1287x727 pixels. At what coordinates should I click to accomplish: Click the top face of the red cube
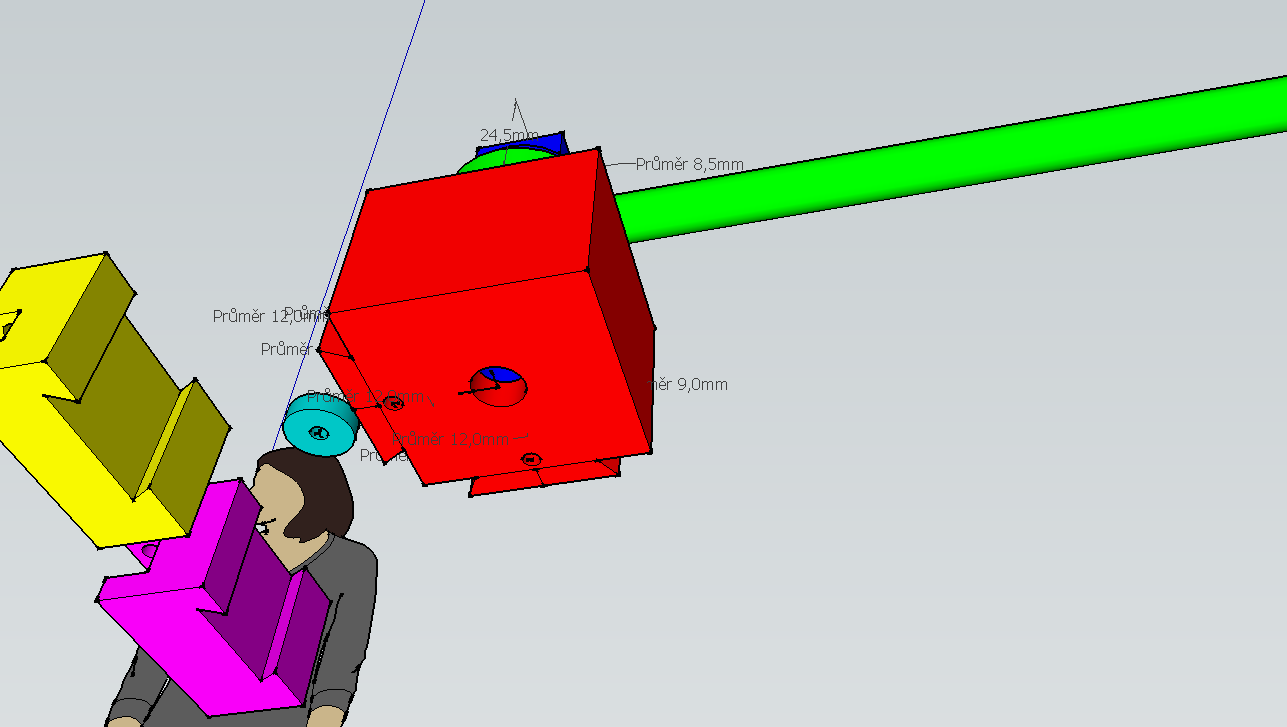(x=470, y=240)
